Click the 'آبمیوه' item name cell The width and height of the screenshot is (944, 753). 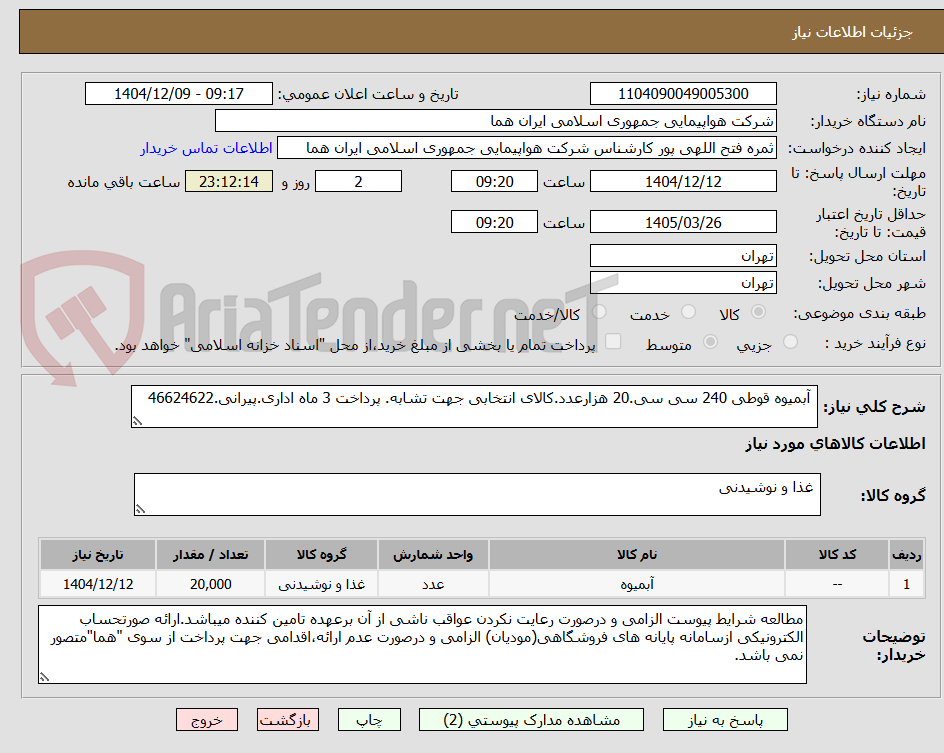tap(637, 584)
